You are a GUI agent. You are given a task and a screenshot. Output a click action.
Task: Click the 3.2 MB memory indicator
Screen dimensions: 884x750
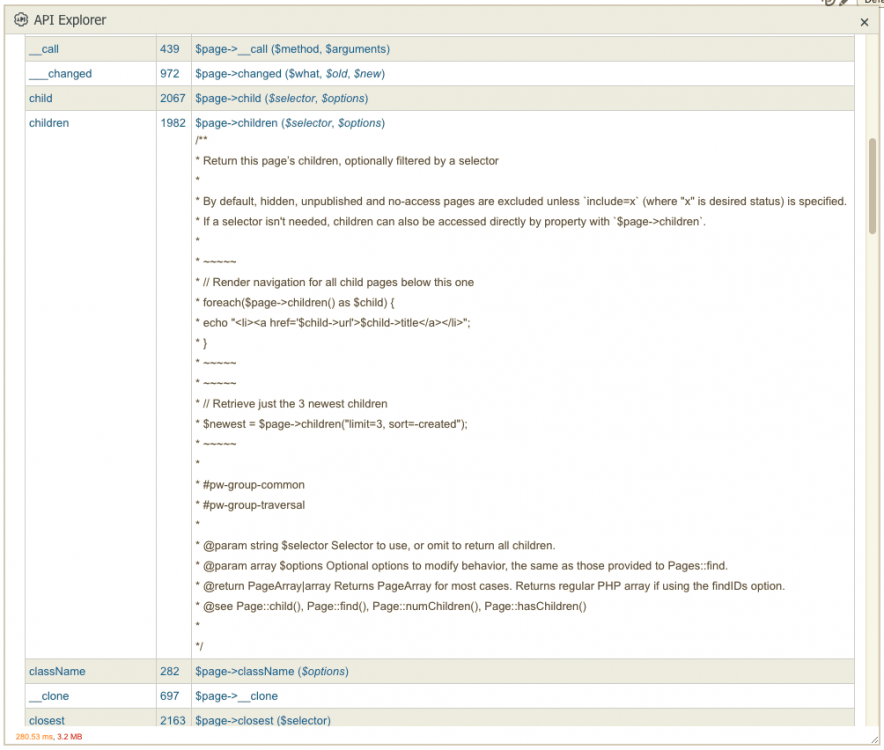click(70, 737)
